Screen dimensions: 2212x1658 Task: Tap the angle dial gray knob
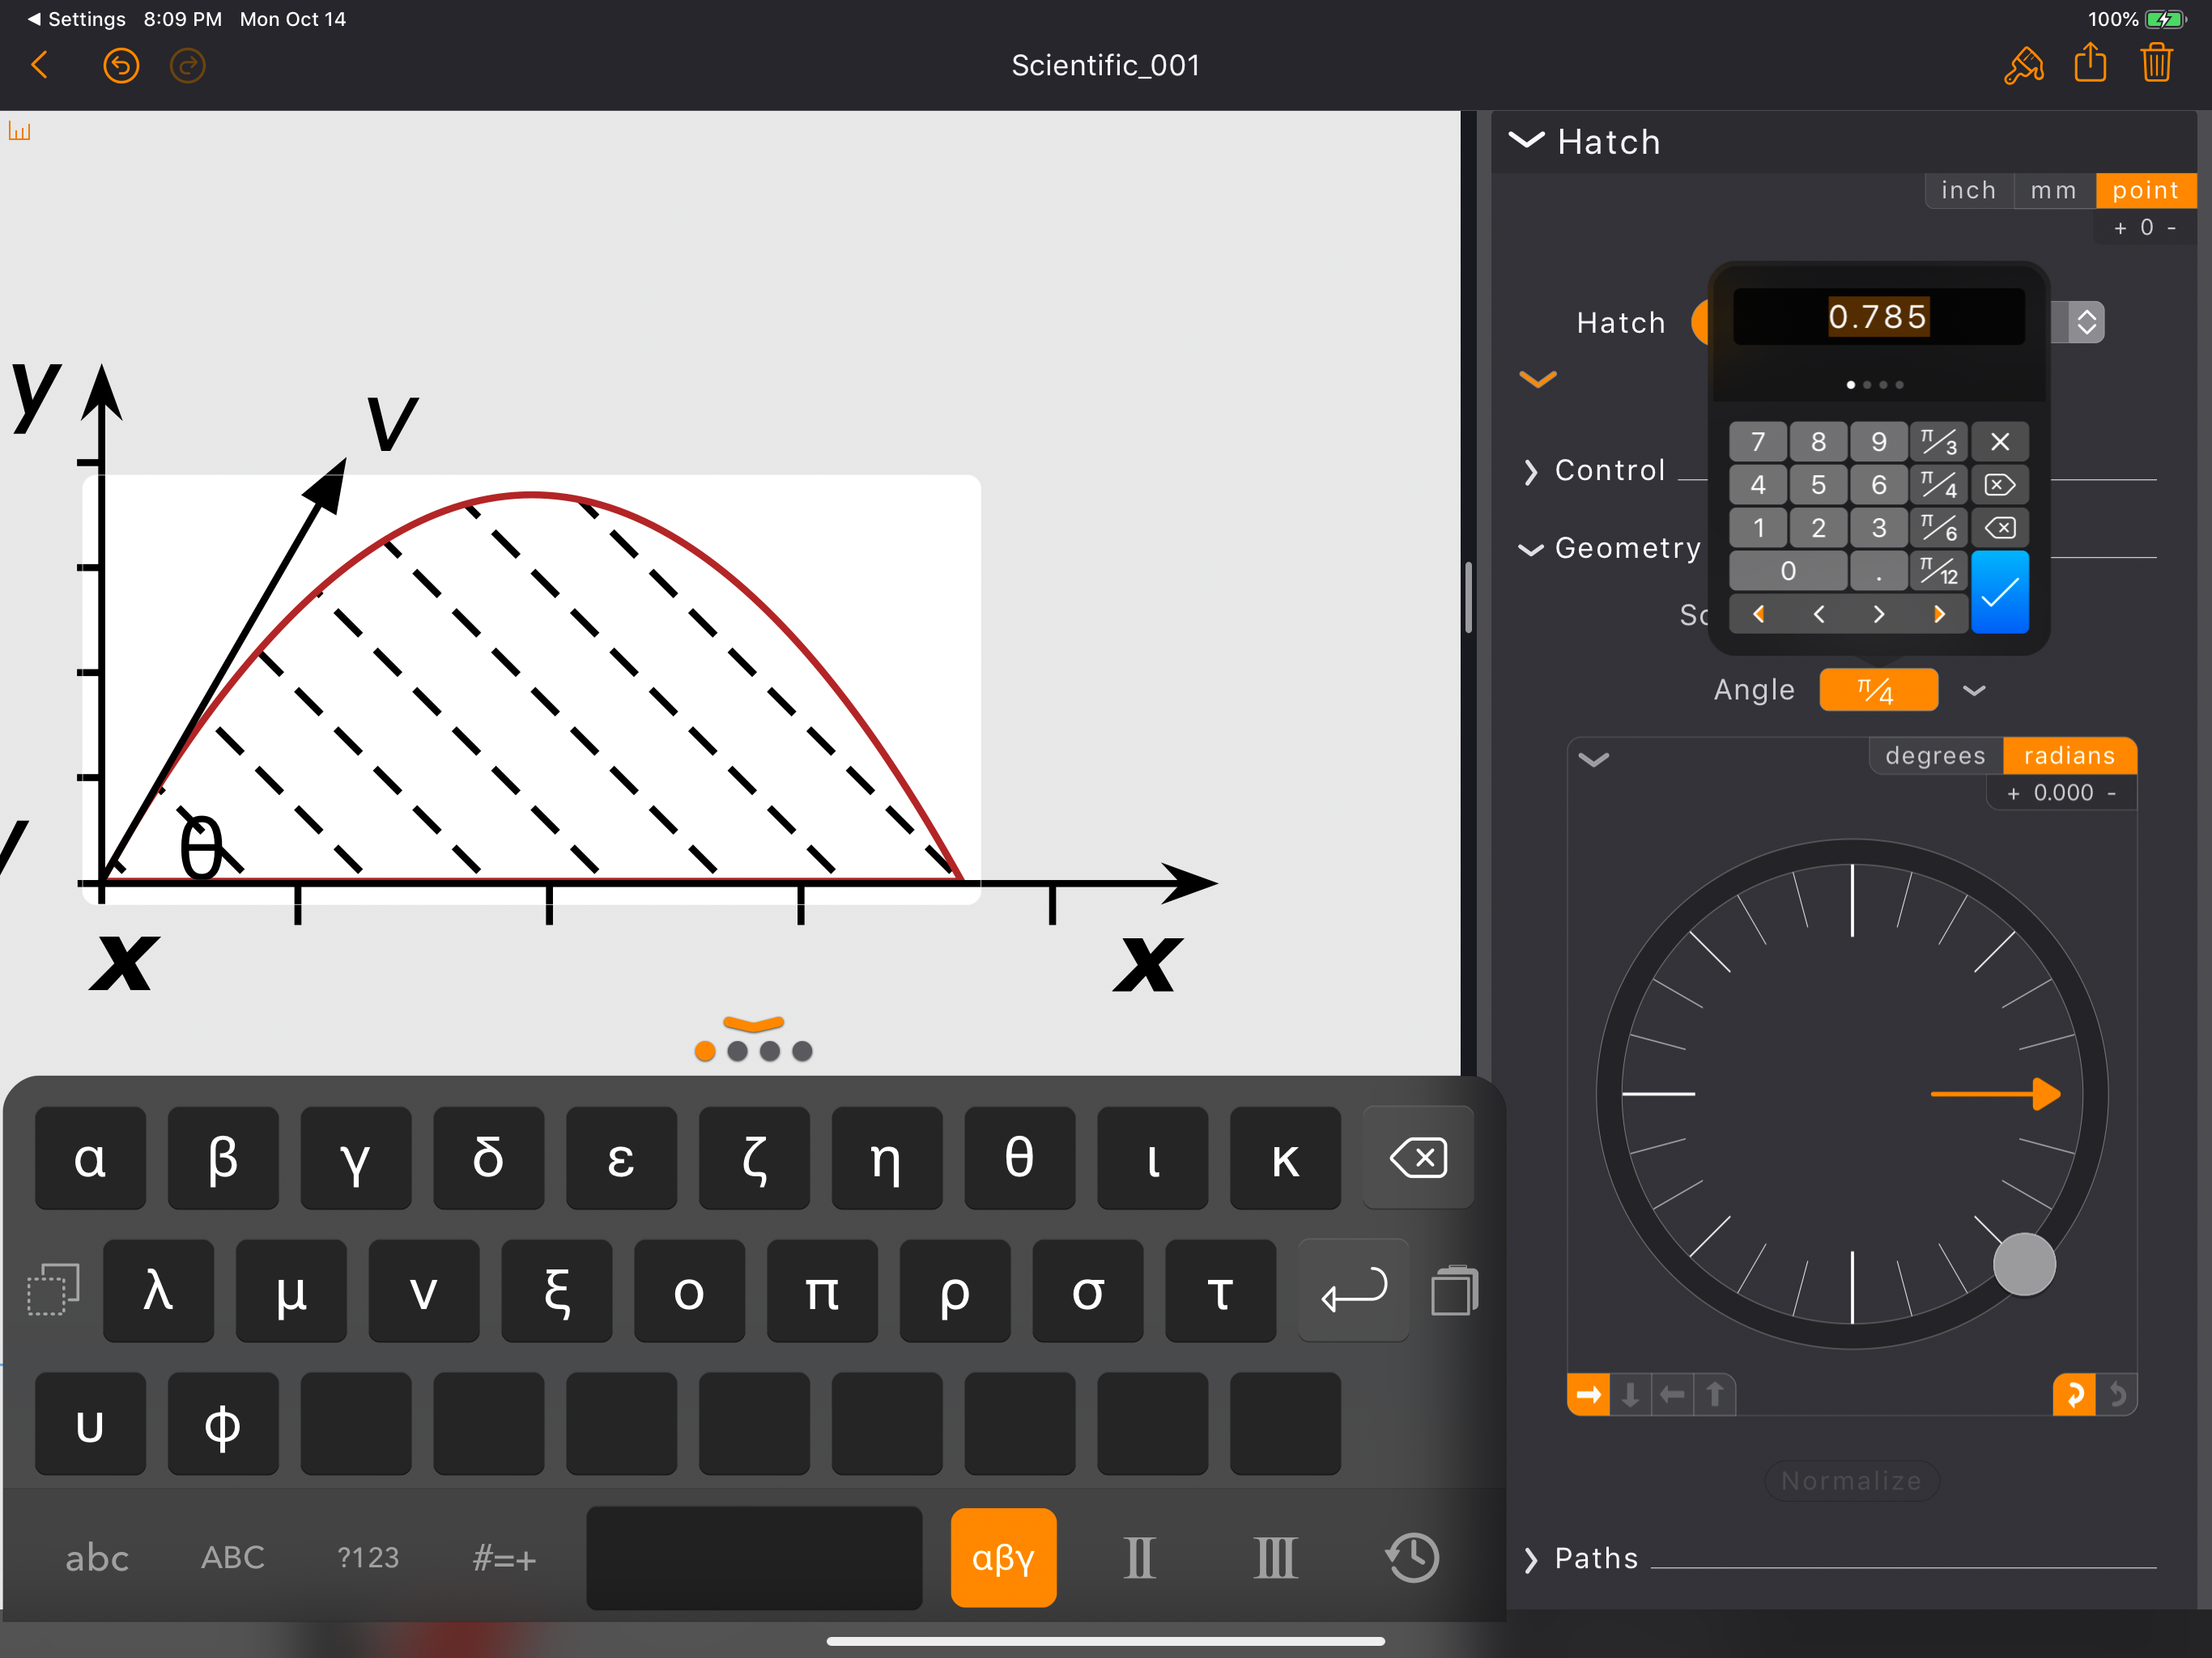pos(2024,1264)
